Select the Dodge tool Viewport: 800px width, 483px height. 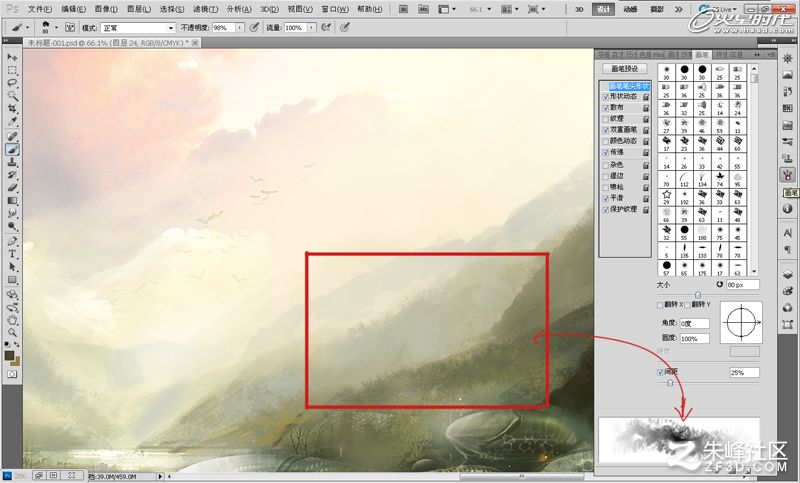pos(12,226)
